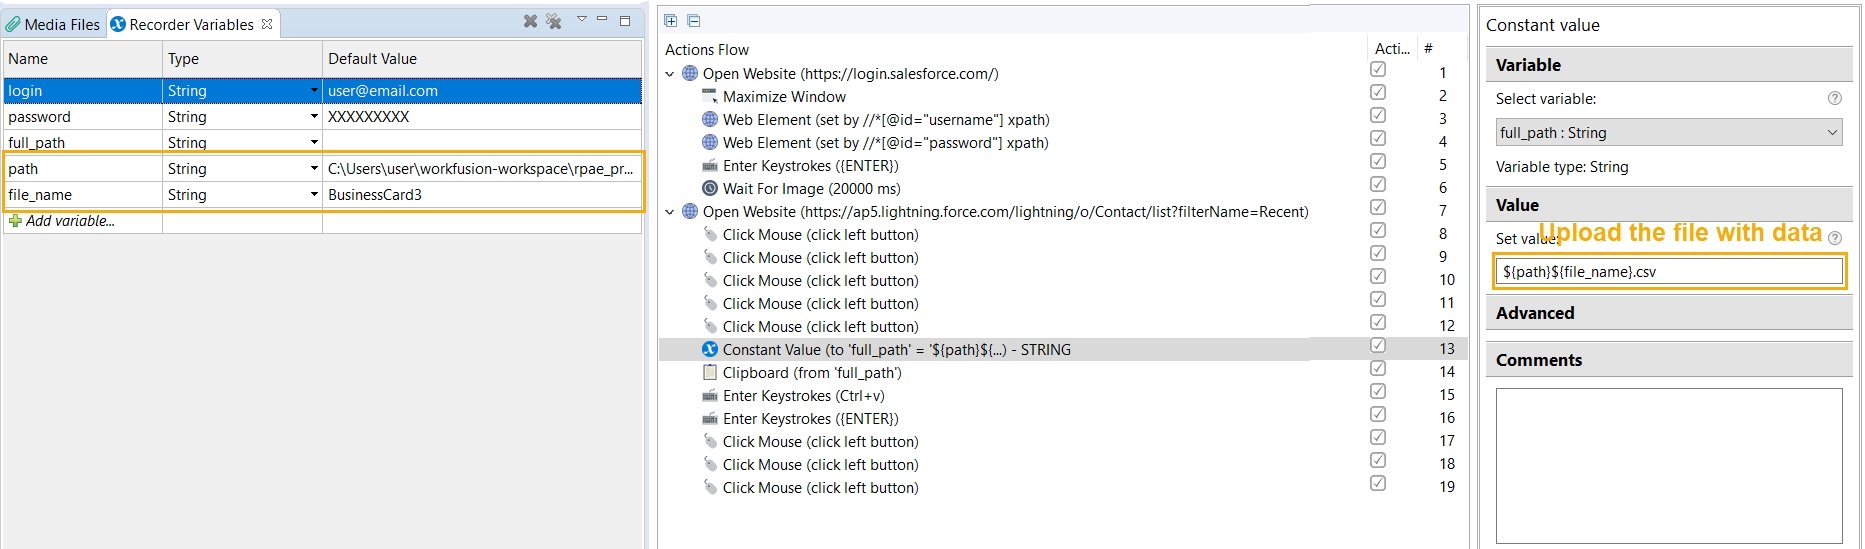Toggle active checkbox for Click Mouse row 18
This screenshot has width=1865, height=549.
pos(1378,460)
